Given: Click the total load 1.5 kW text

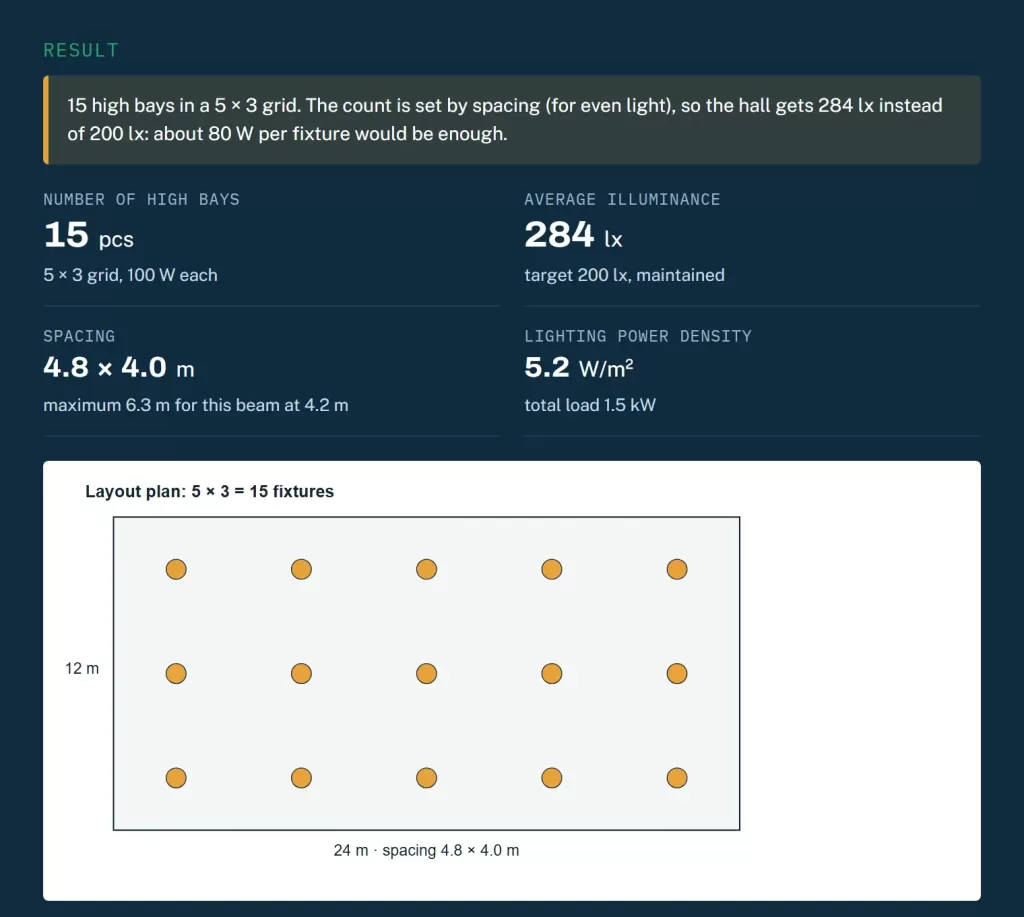Looking at the screenshot, I should coord(590,405).
